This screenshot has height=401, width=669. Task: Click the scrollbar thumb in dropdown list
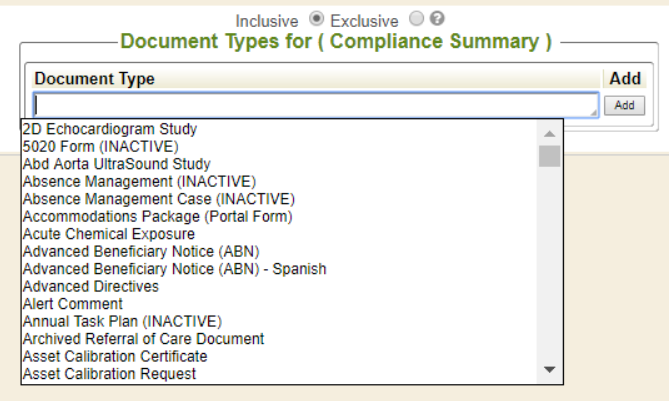(549, 156)
